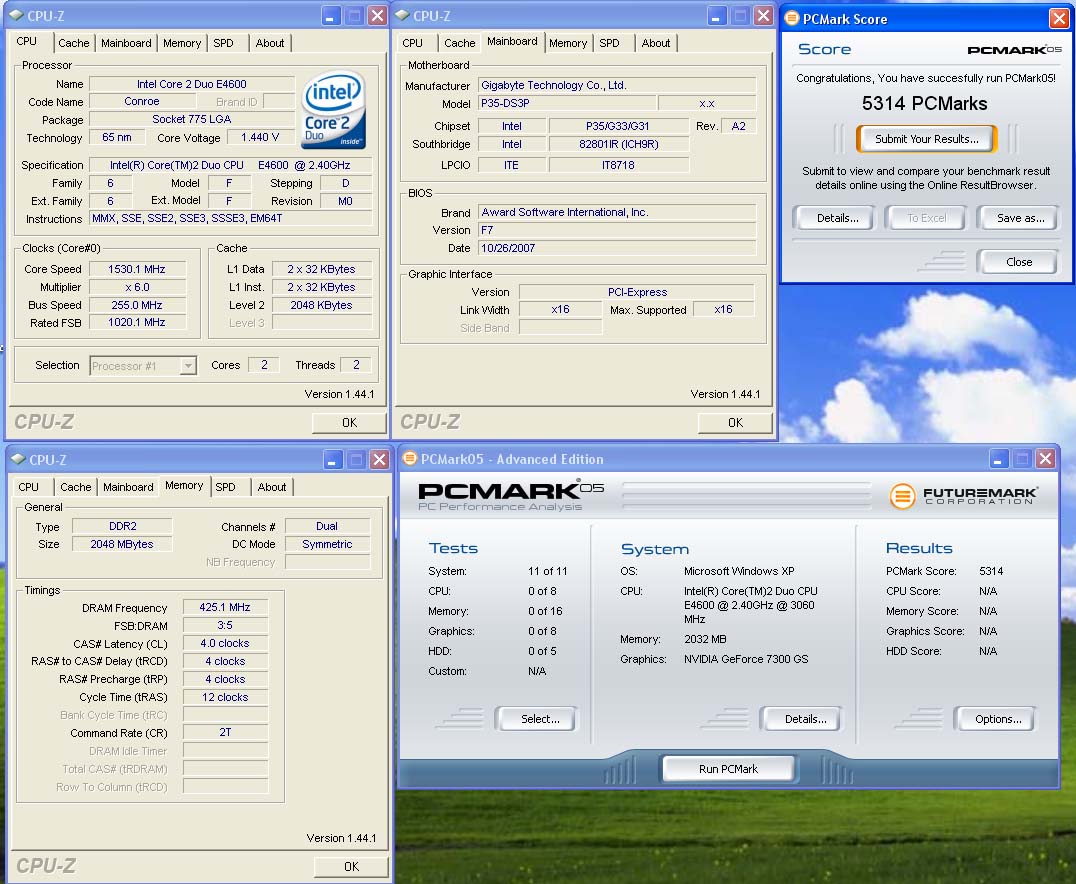The image size is (1076, 884).
Task: Select CPU tab in Memory CPU-Z window
Action: click(x=28, y=487)
